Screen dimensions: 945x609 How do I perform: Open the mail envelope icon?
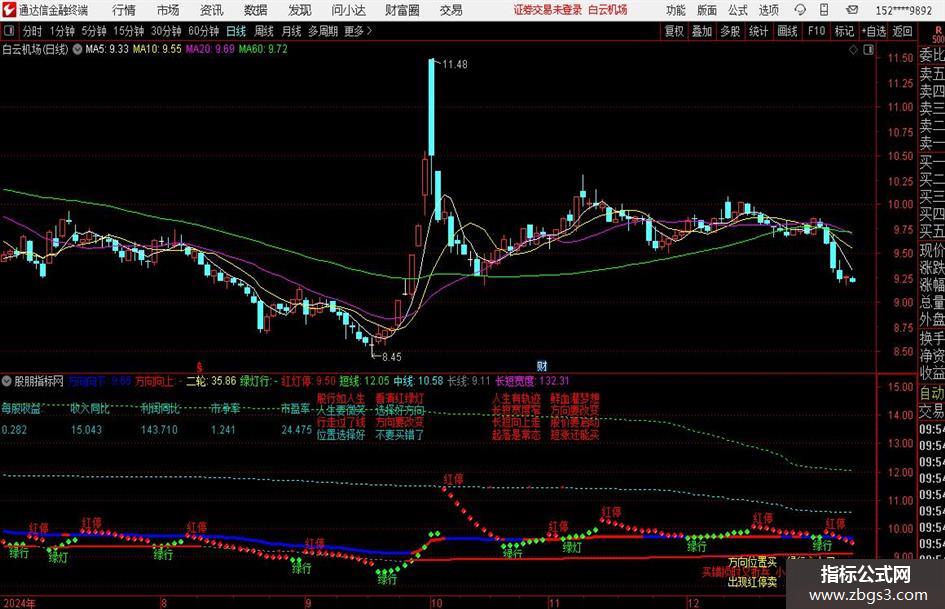tap(852, 10)
